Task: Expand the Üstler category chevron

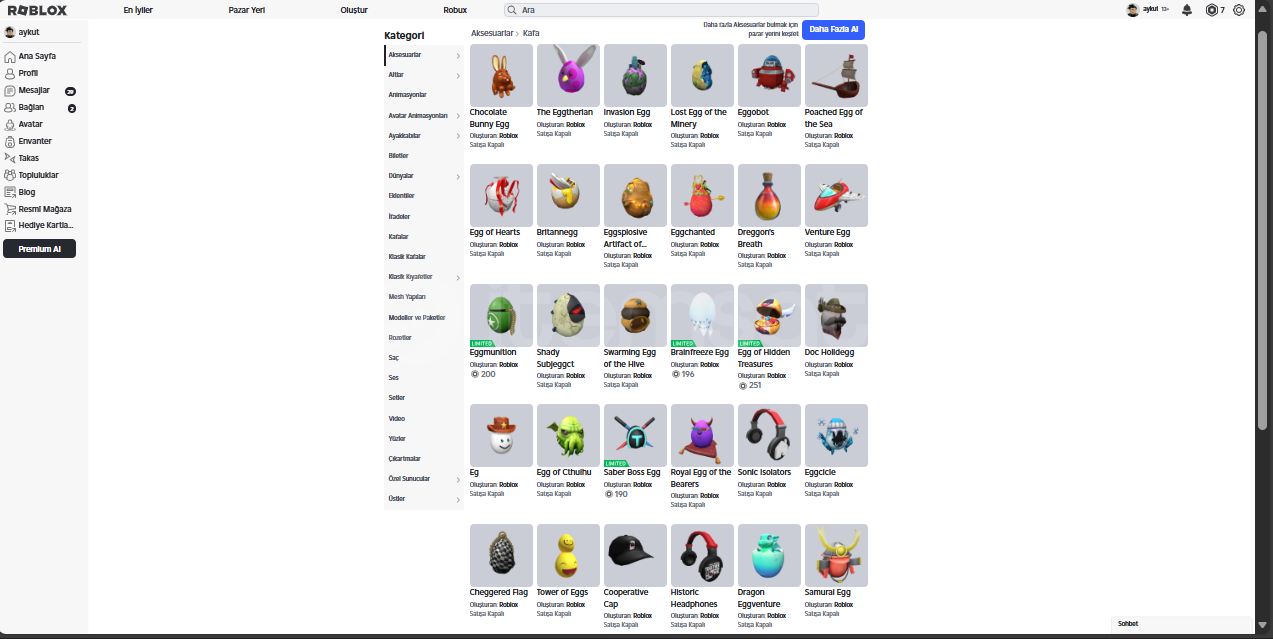Action: click(x=458, y=499)
